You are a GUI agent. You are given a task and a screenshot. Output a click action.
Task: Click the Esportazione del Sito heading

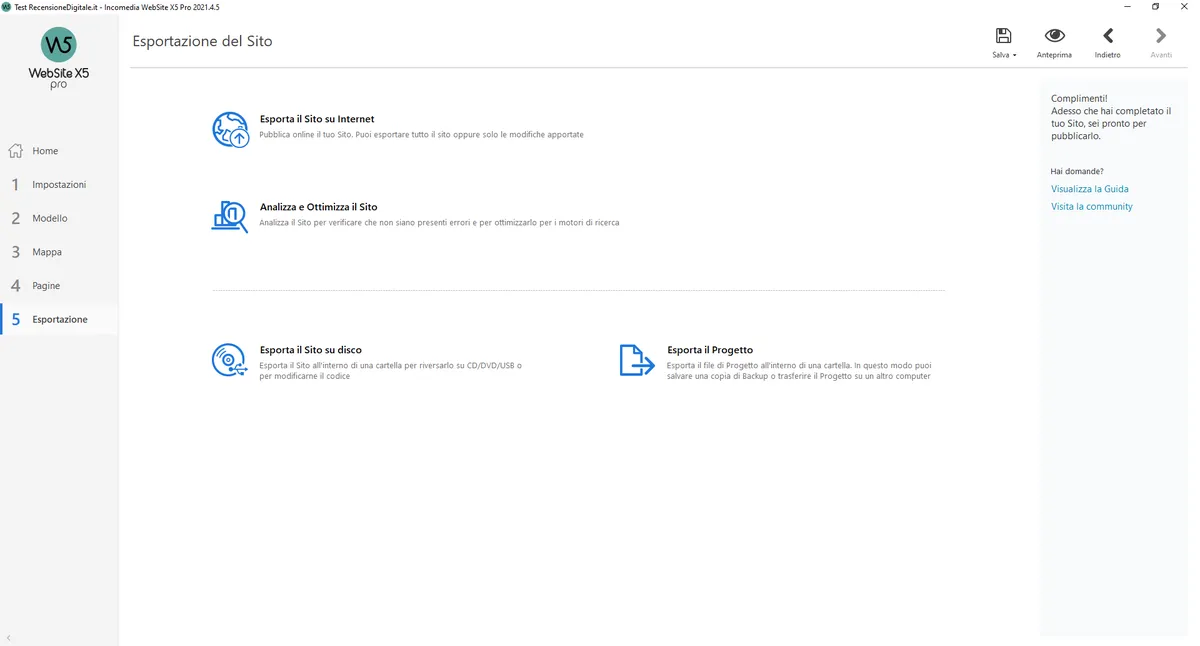[x=202, y=41]
